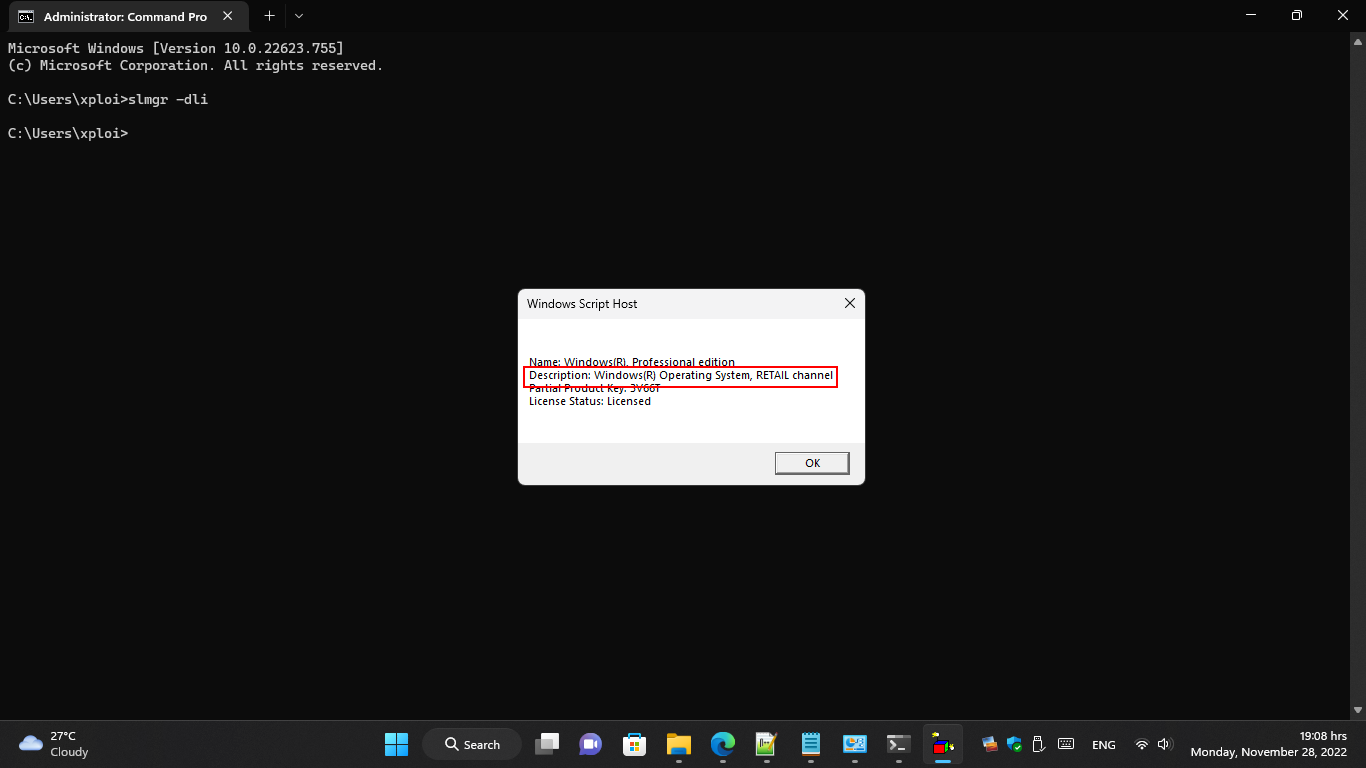Open the Windows Start menu
1366x768 pixels.
396,744
